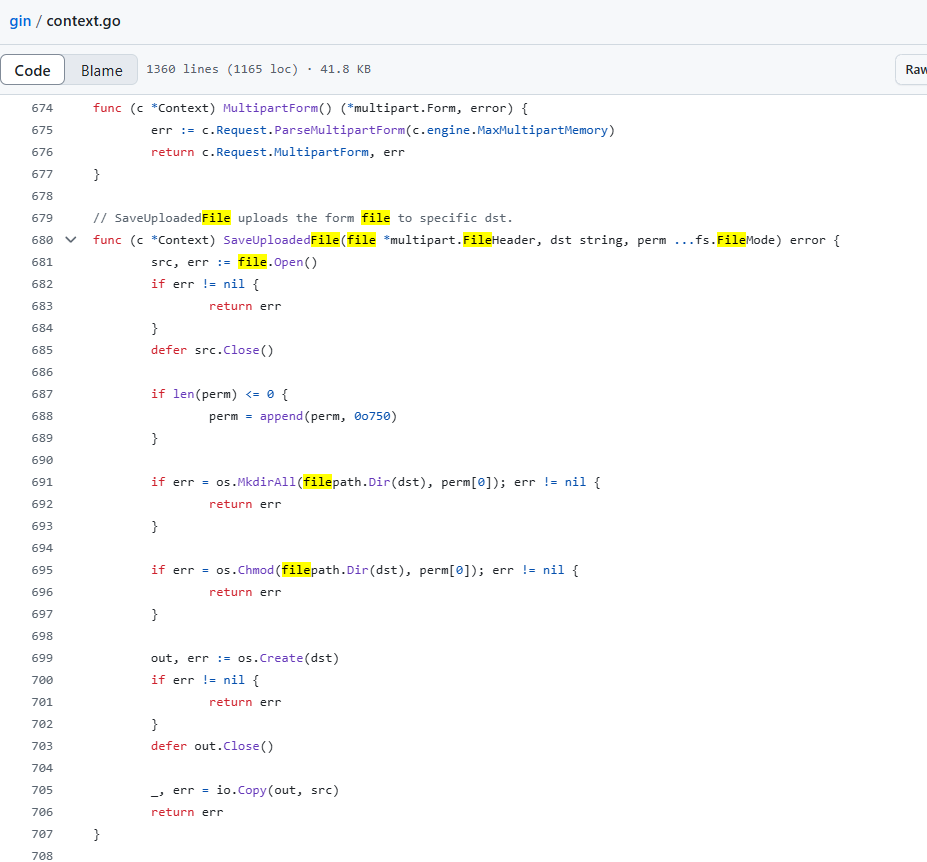Select line number 674
Screen dimensions: 927x862
[x=42, y=108]
